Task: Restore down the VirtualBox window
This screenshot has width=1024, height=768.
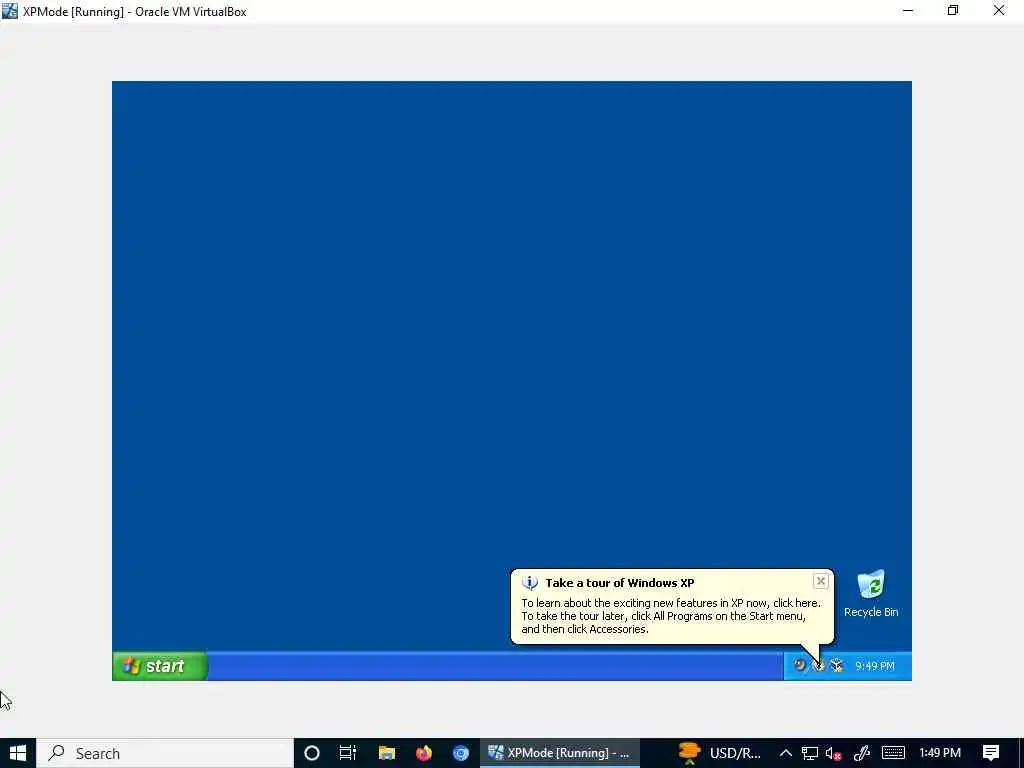Action: (x=953, y=10)
